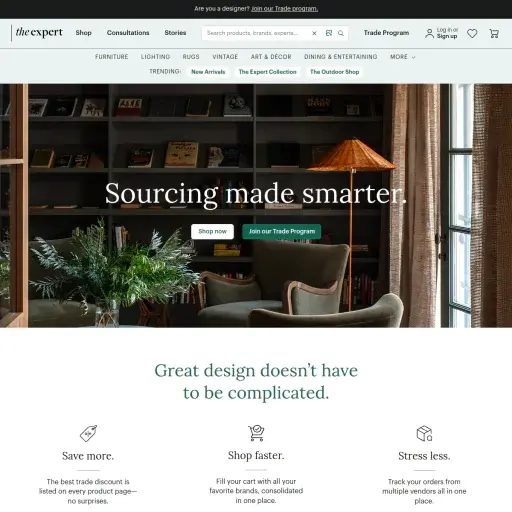
Task: Open the Shop menu
Action: (x=83, y=33)
